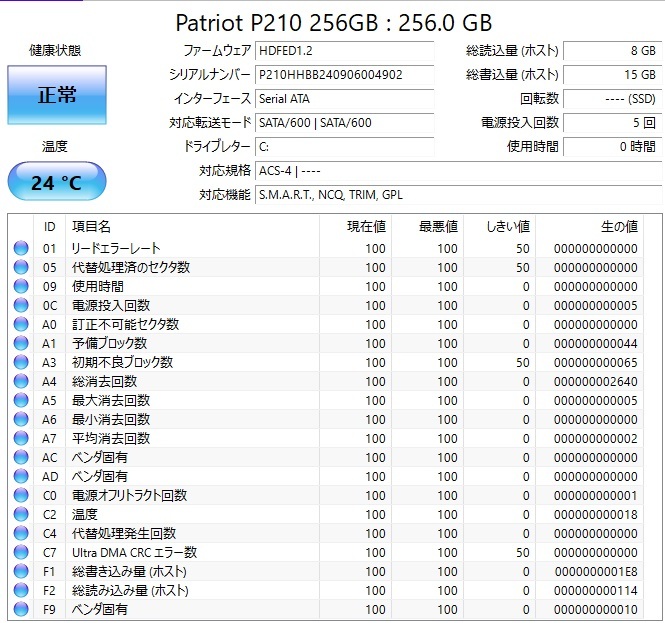
Task: Click the drive letter field showing C:
Action: (x=344, y=147)
